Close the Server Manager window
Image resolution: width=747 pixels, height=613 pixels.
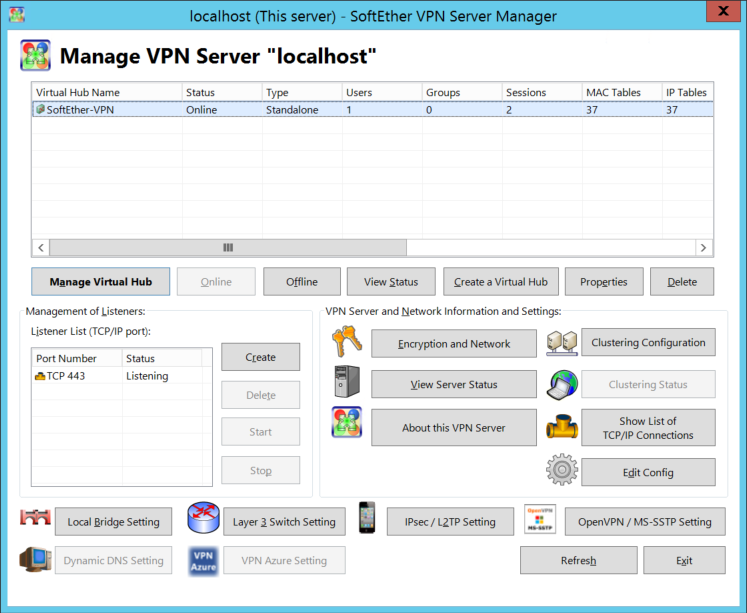(723, 10)
